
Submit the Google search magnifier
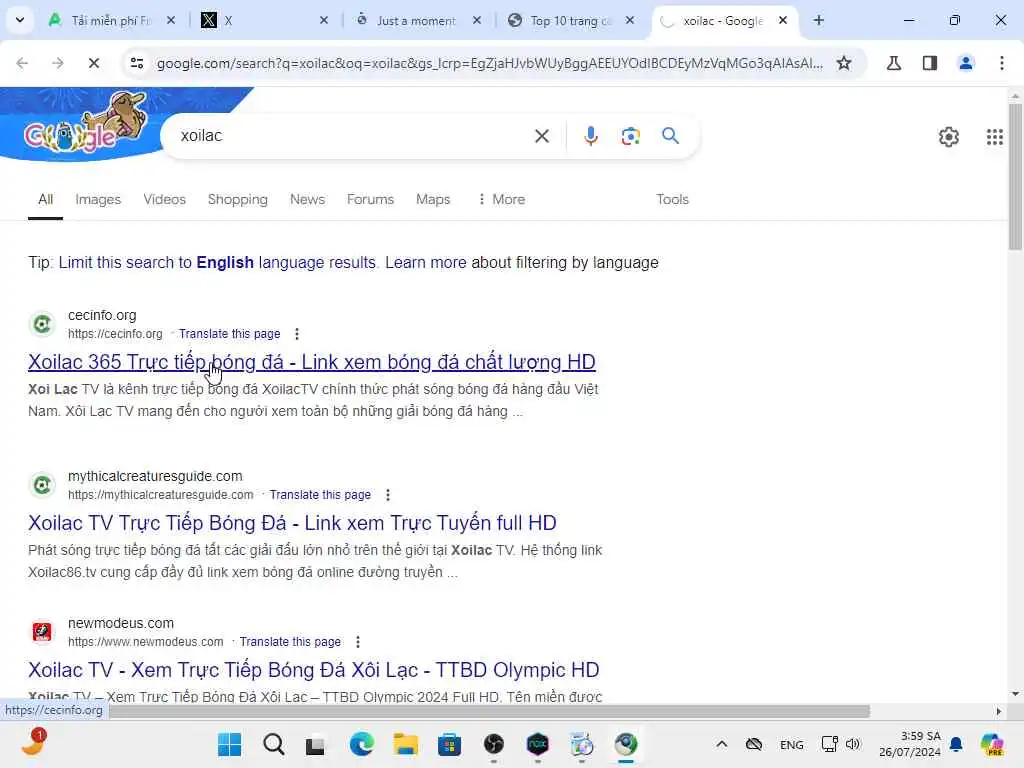point(671,136)
